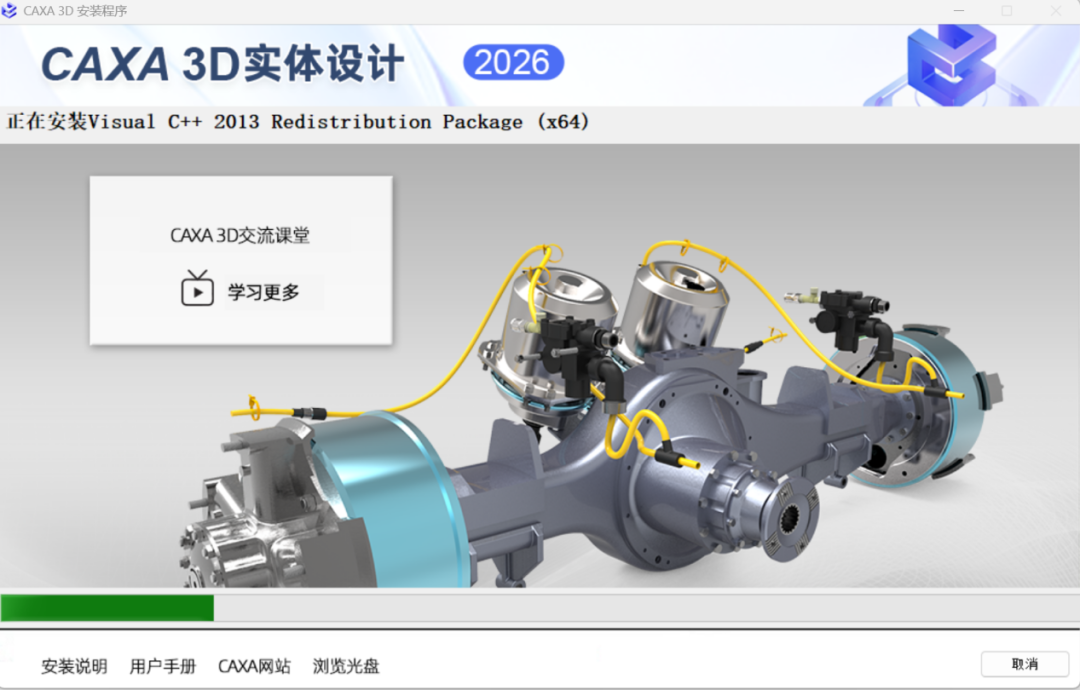Click the CAXA 3D交流课堂 heading
The image size is (1080, 690).
pos(240,236)
